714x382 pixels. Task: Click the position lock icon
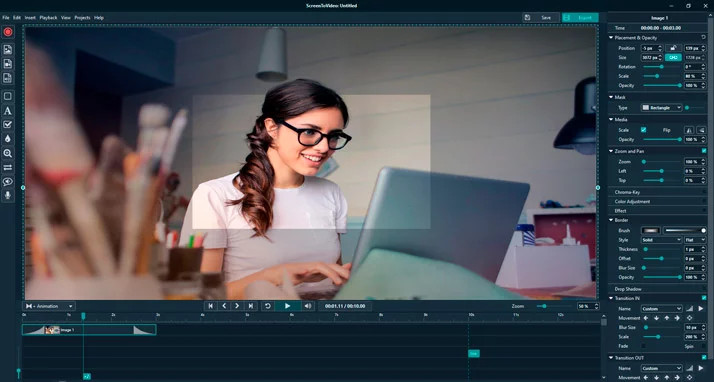pos(673,48)
